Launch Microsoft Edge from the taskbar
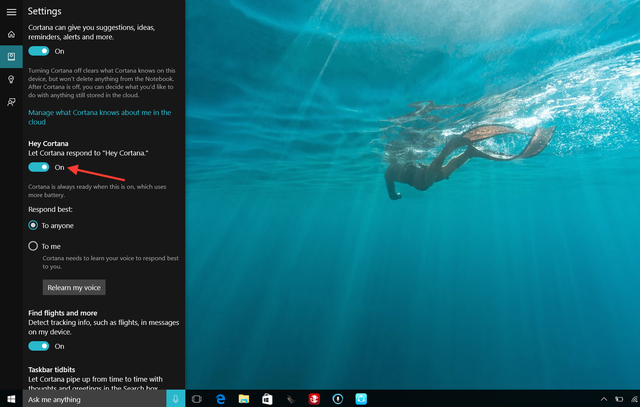Viewport: 640px width, 407px height. [x=220, y=399]
